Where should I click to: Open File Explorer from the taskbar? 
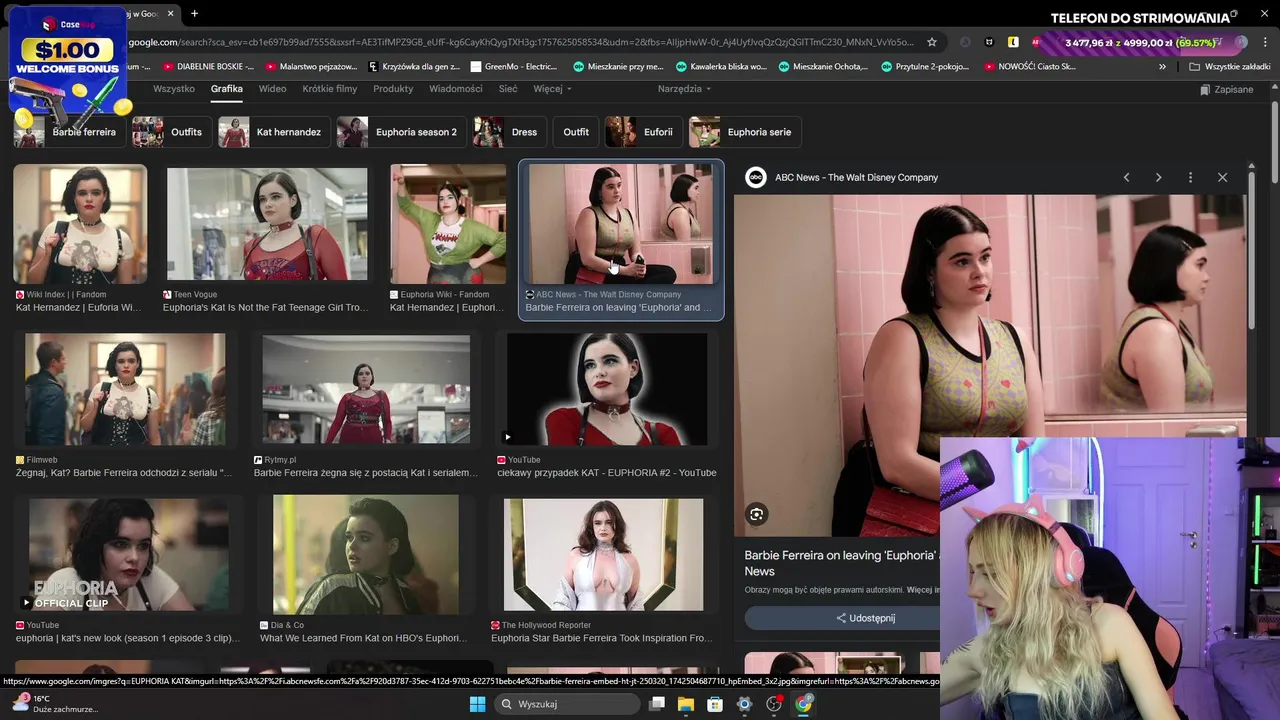point(686,704)
